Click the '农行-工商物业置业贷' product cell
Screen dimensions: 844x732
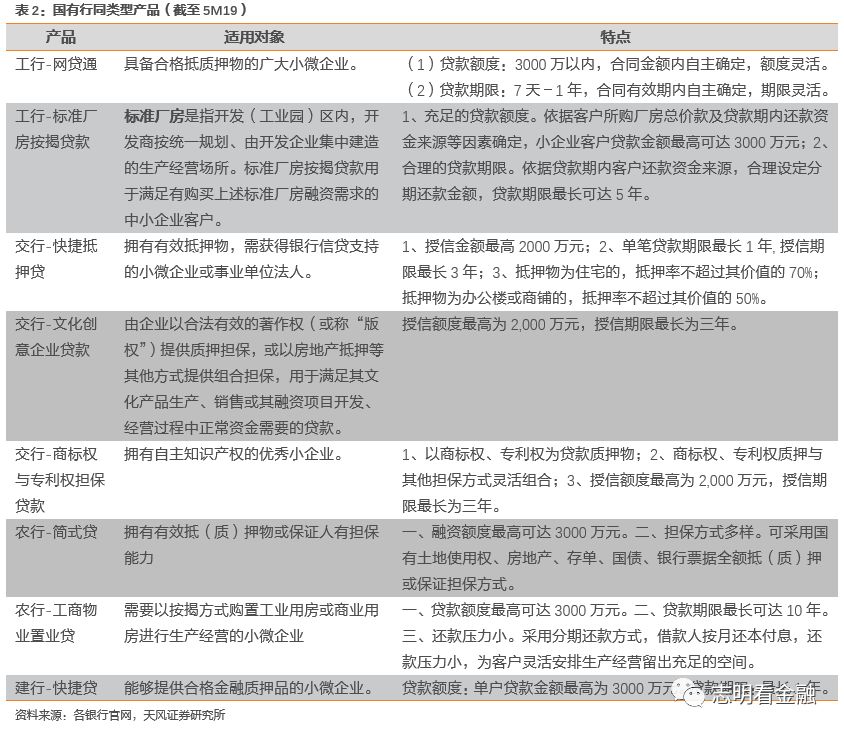coord(57,623)
